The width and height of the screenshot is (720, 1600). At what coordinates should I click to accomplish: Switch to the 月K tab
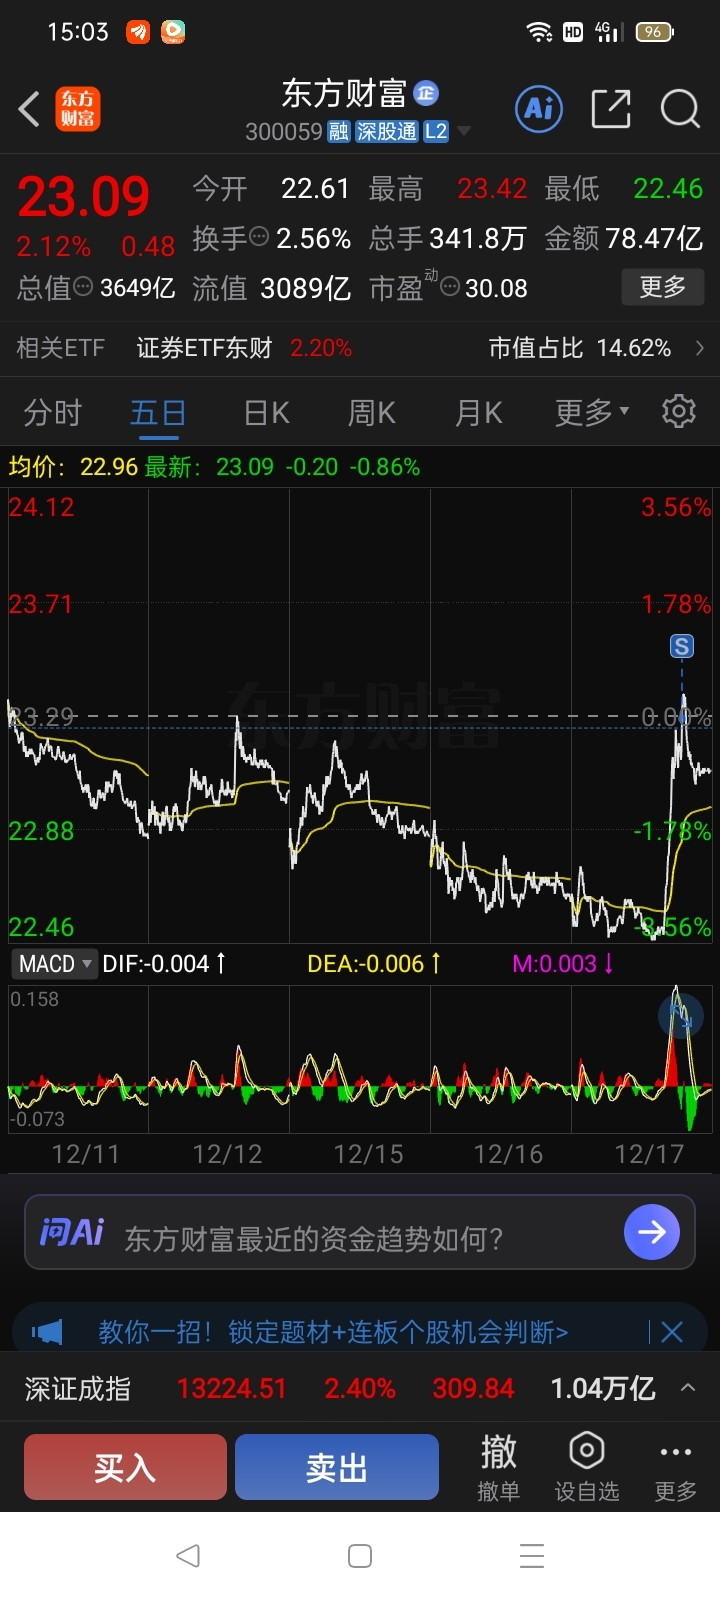point(478,412)
